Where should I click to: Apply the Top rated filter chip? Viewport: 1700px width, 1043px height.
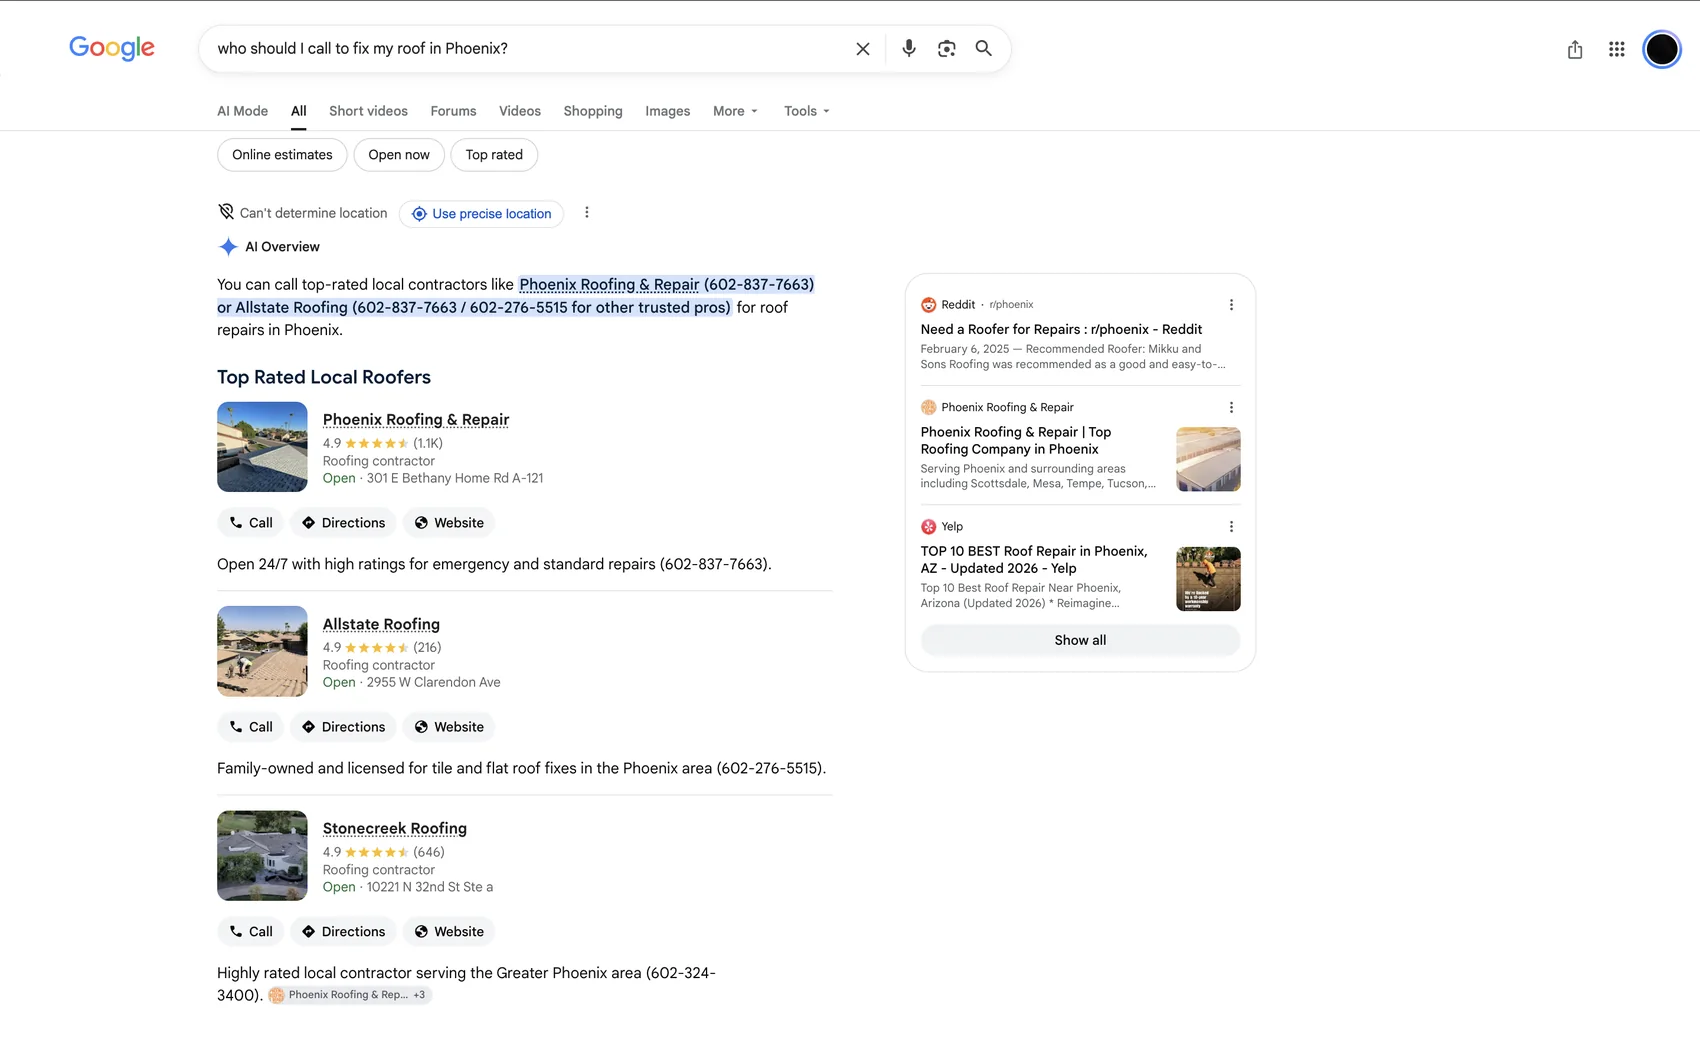tap(494, 155)
